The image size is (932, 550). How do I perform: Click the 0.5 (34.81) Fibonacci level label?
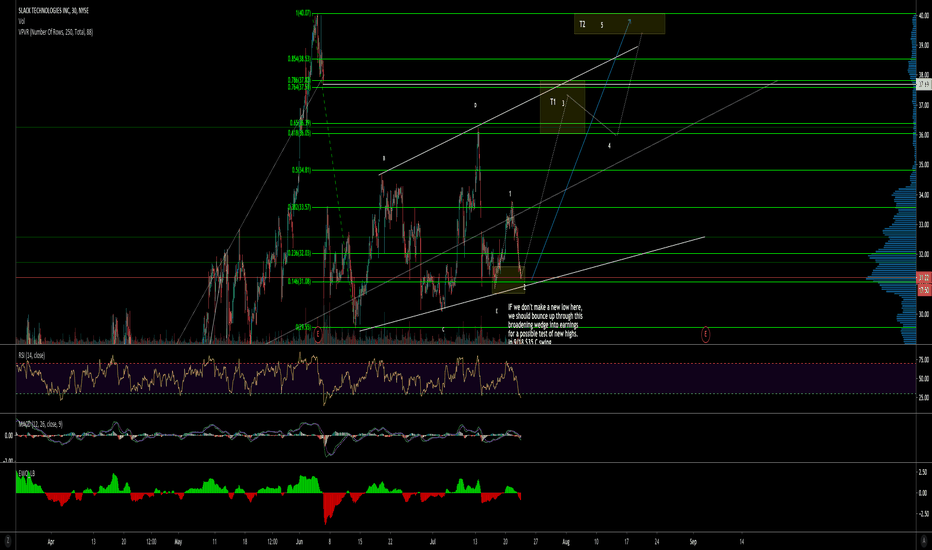(x=301, y=170)
